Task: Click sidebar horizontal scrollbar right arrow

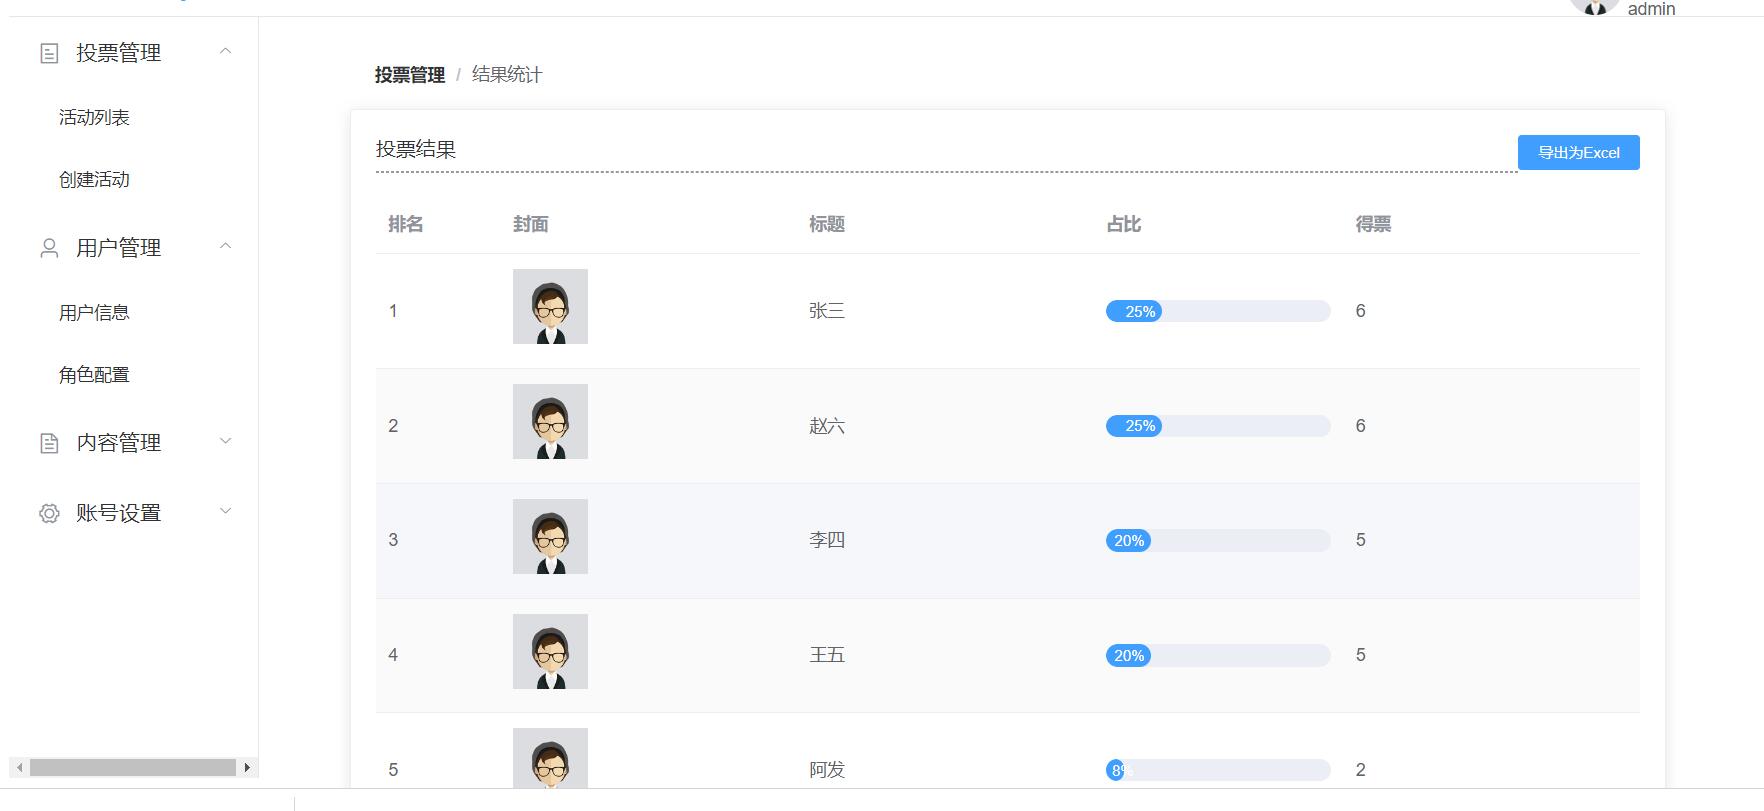Action: point(247,768)
